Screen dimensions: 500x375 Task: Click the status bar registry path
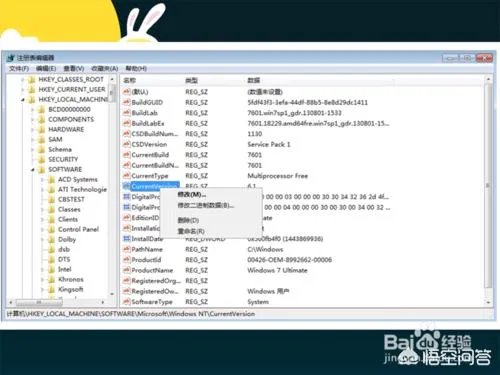coord(131,314)
